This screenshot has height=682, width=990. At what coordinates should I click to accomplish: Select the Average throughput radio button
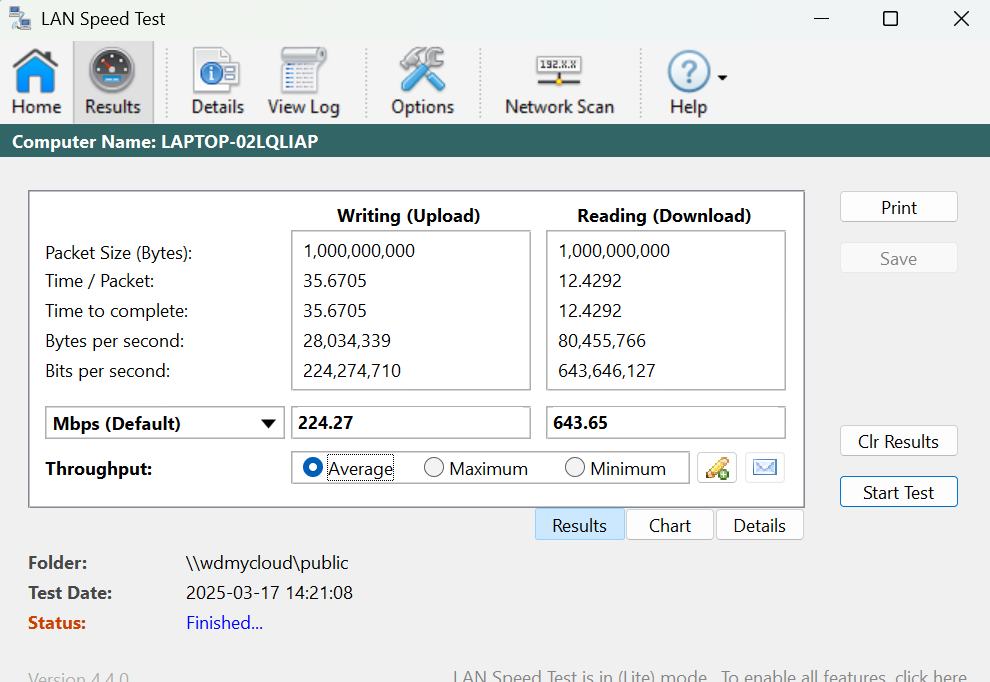(313, 468)
